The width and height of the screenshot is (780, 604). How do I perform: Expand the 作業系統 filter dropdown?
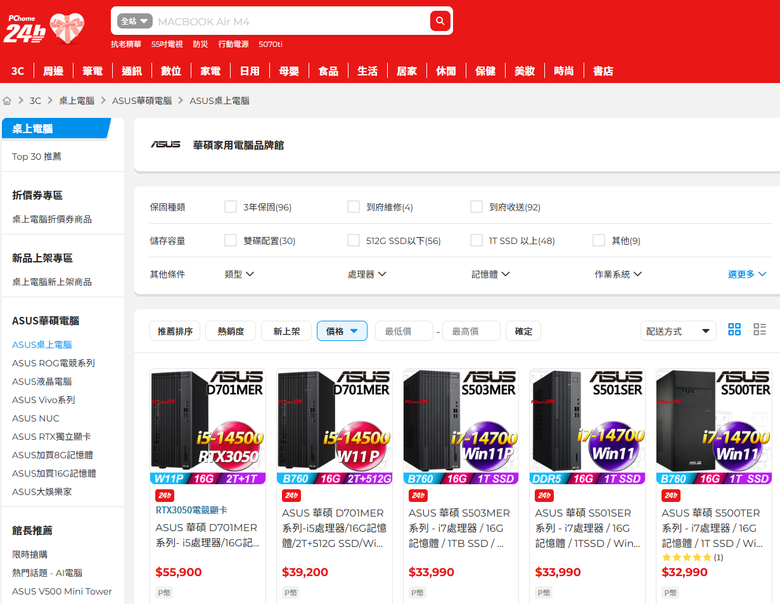click(618, 274)
